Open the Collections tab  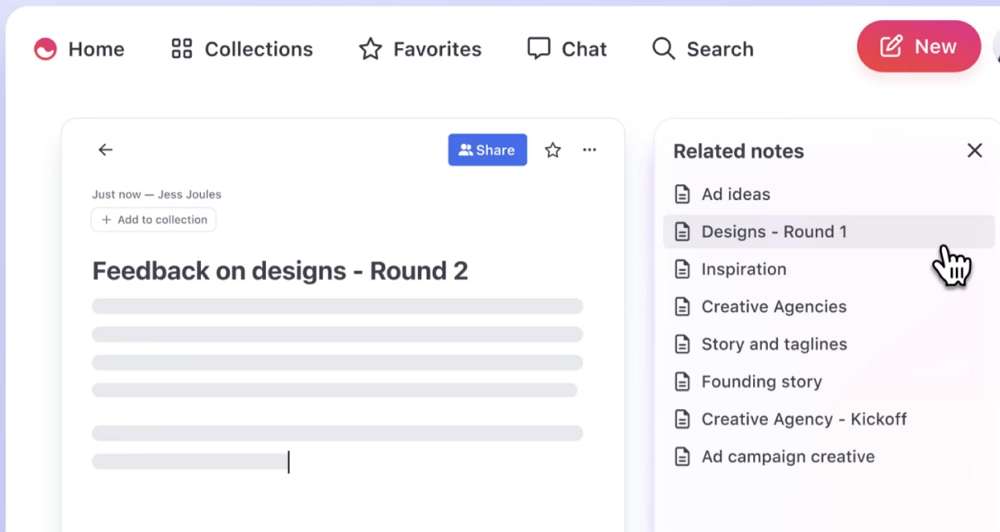click(242, 49)
